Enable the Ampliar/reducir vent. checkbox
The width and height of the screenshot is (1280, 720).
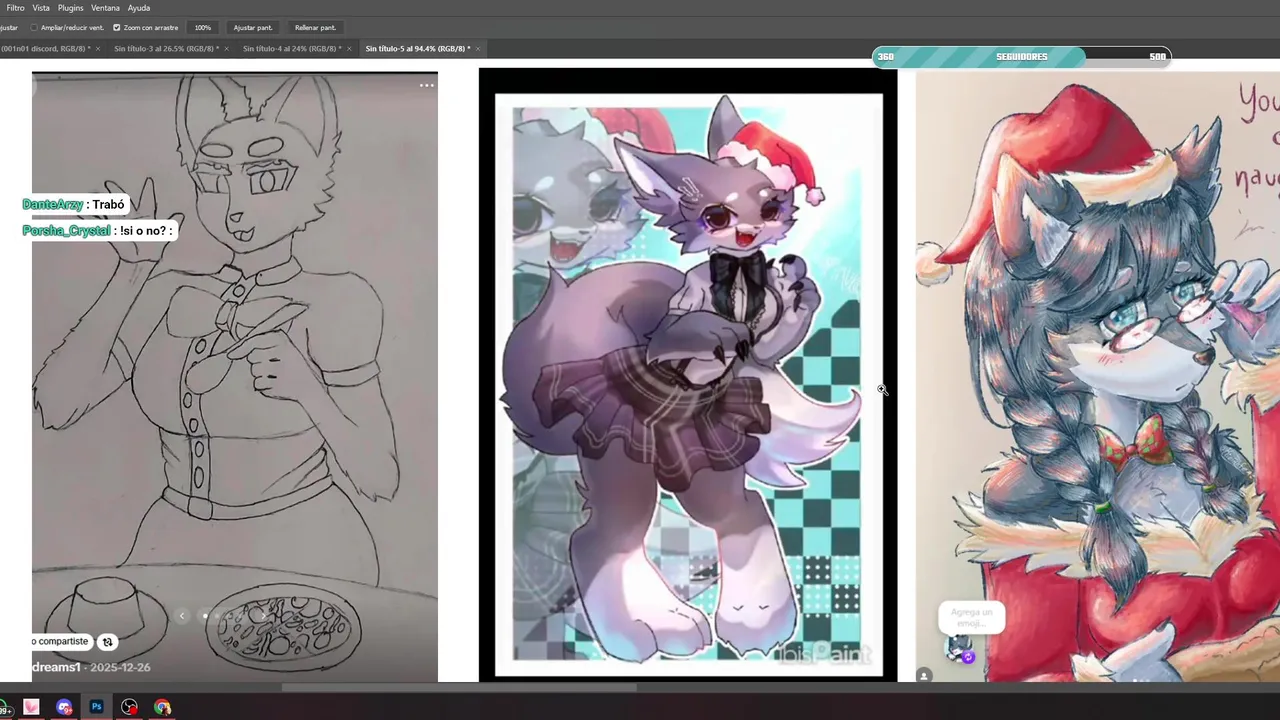click(34, 28)
